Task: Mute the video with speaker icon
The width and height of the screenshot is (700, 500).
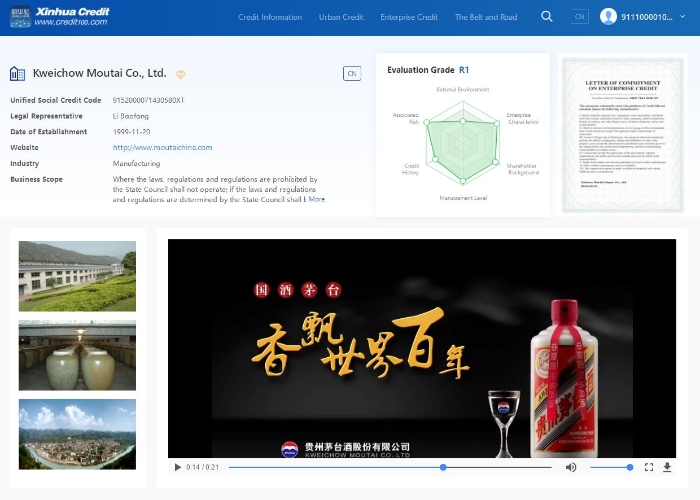Action: click(x=571, y=467)
